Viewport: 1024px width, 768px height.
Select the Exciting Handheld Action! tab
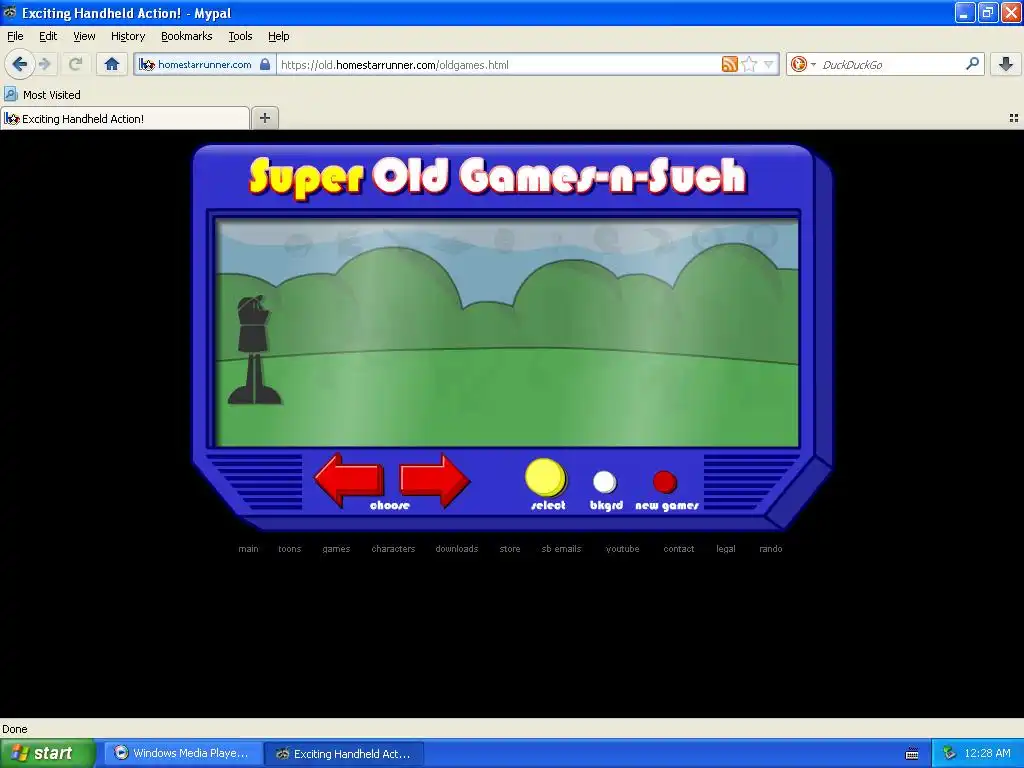click(125, 118)
